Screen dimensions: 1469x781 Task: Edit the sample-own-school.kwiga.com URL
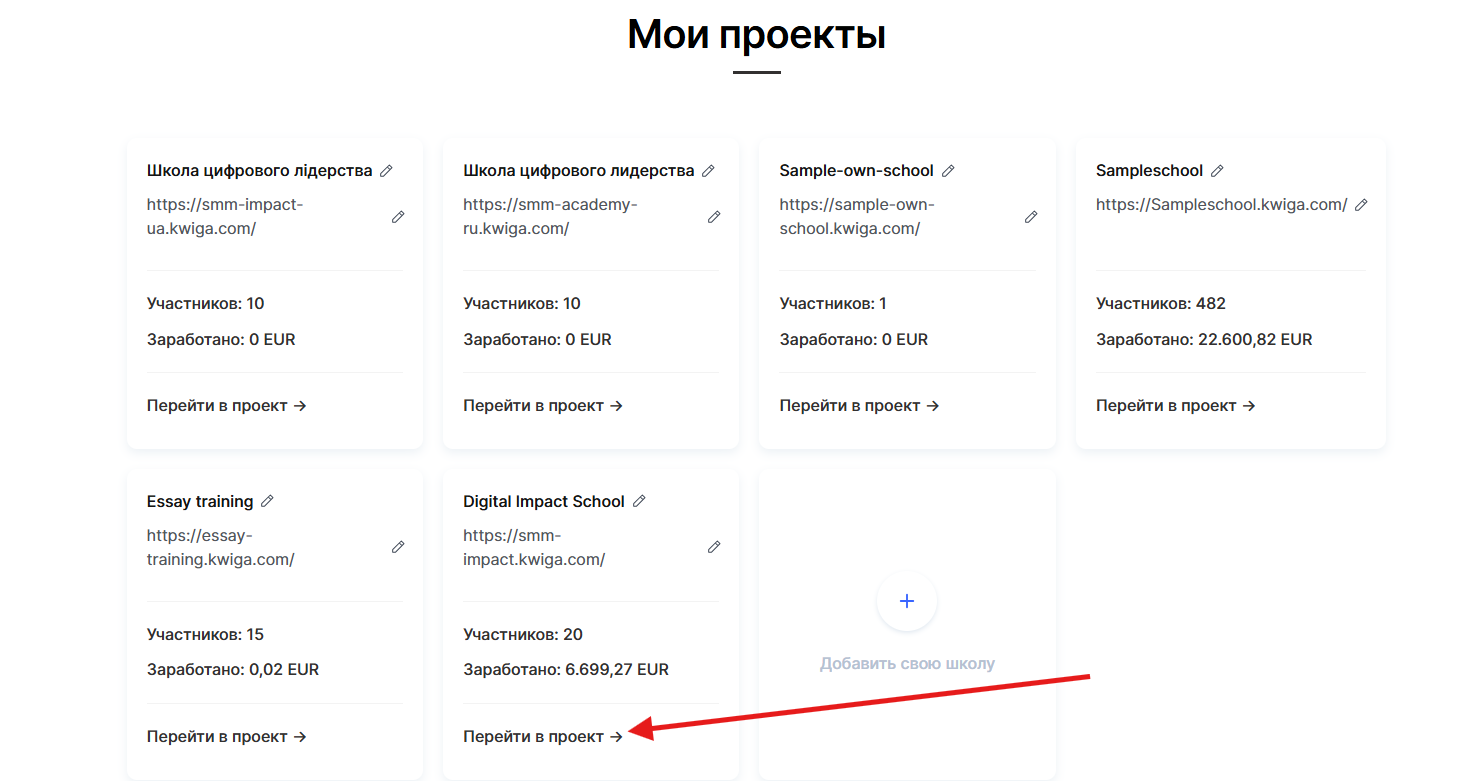point(1031,217)
